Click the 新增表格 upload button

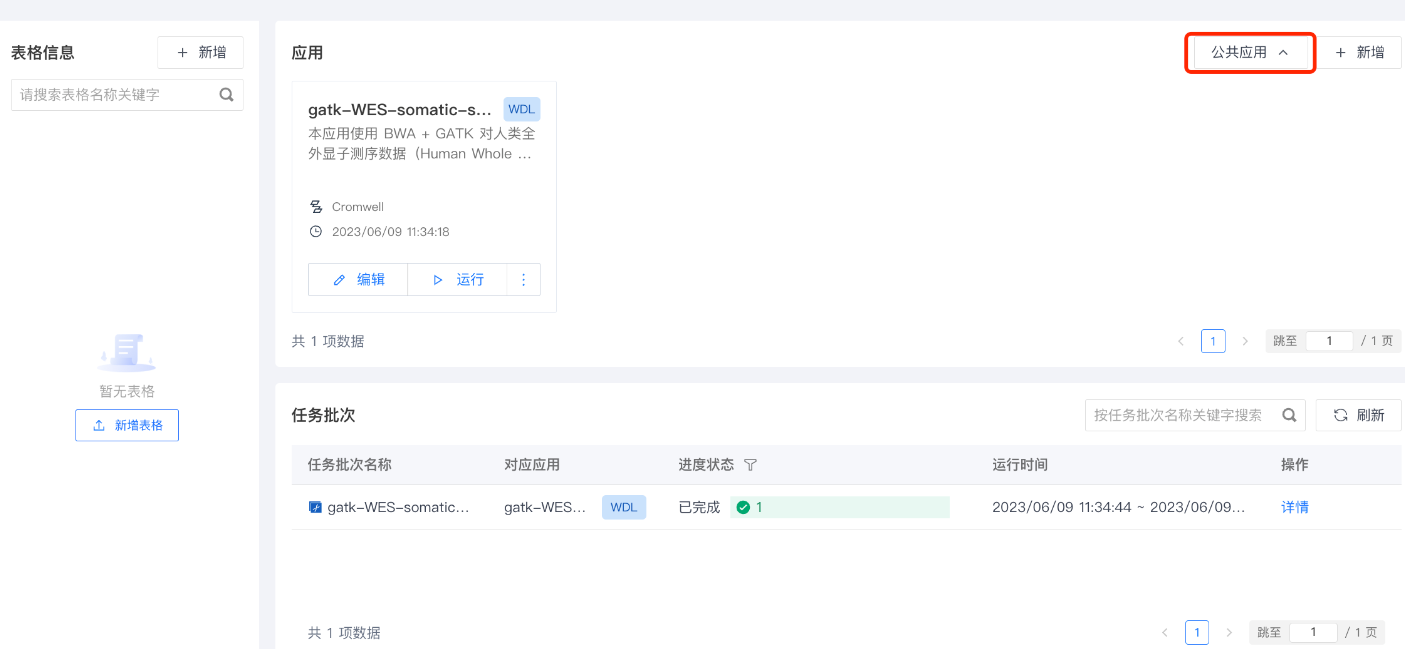coord(127,425)
